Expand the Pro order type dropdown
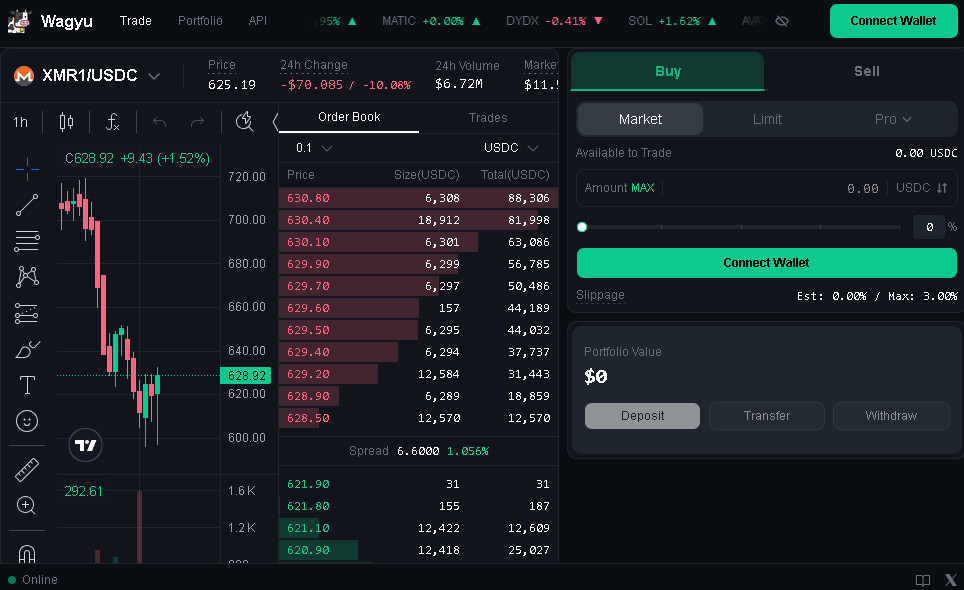 (893, 119)
